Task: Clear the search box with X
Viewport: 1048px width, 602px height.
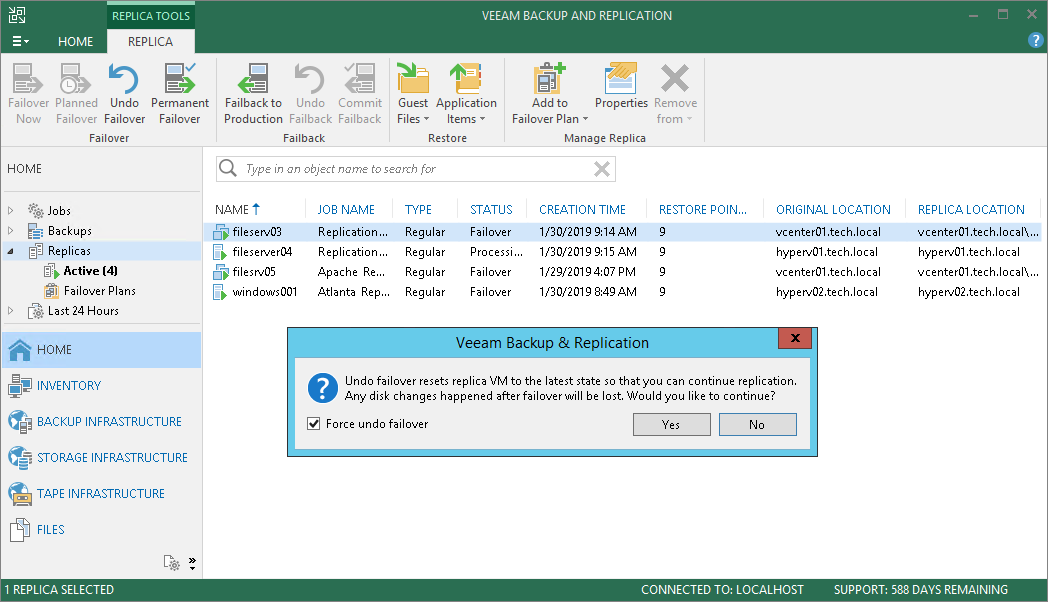Action: pyautogui.click(x=602, y=169)
